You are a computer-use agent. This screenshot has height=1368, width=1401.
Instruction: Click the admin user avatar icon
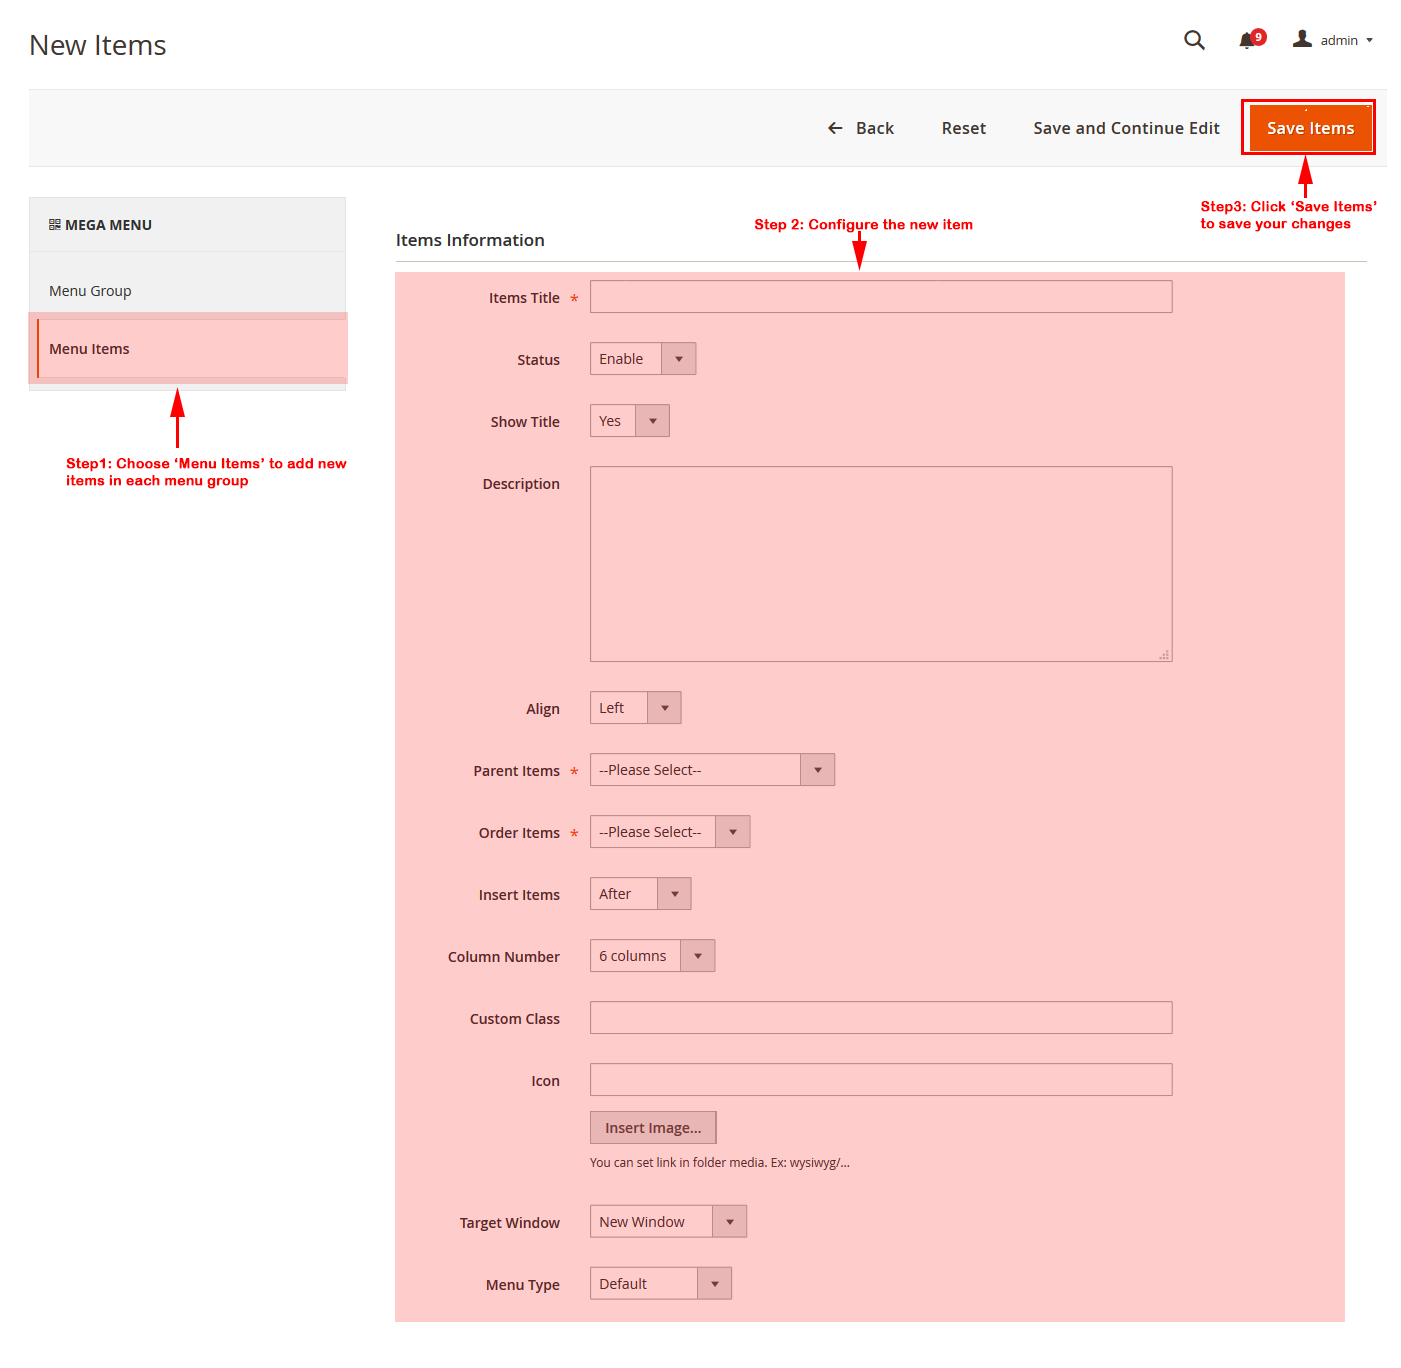1302,39
